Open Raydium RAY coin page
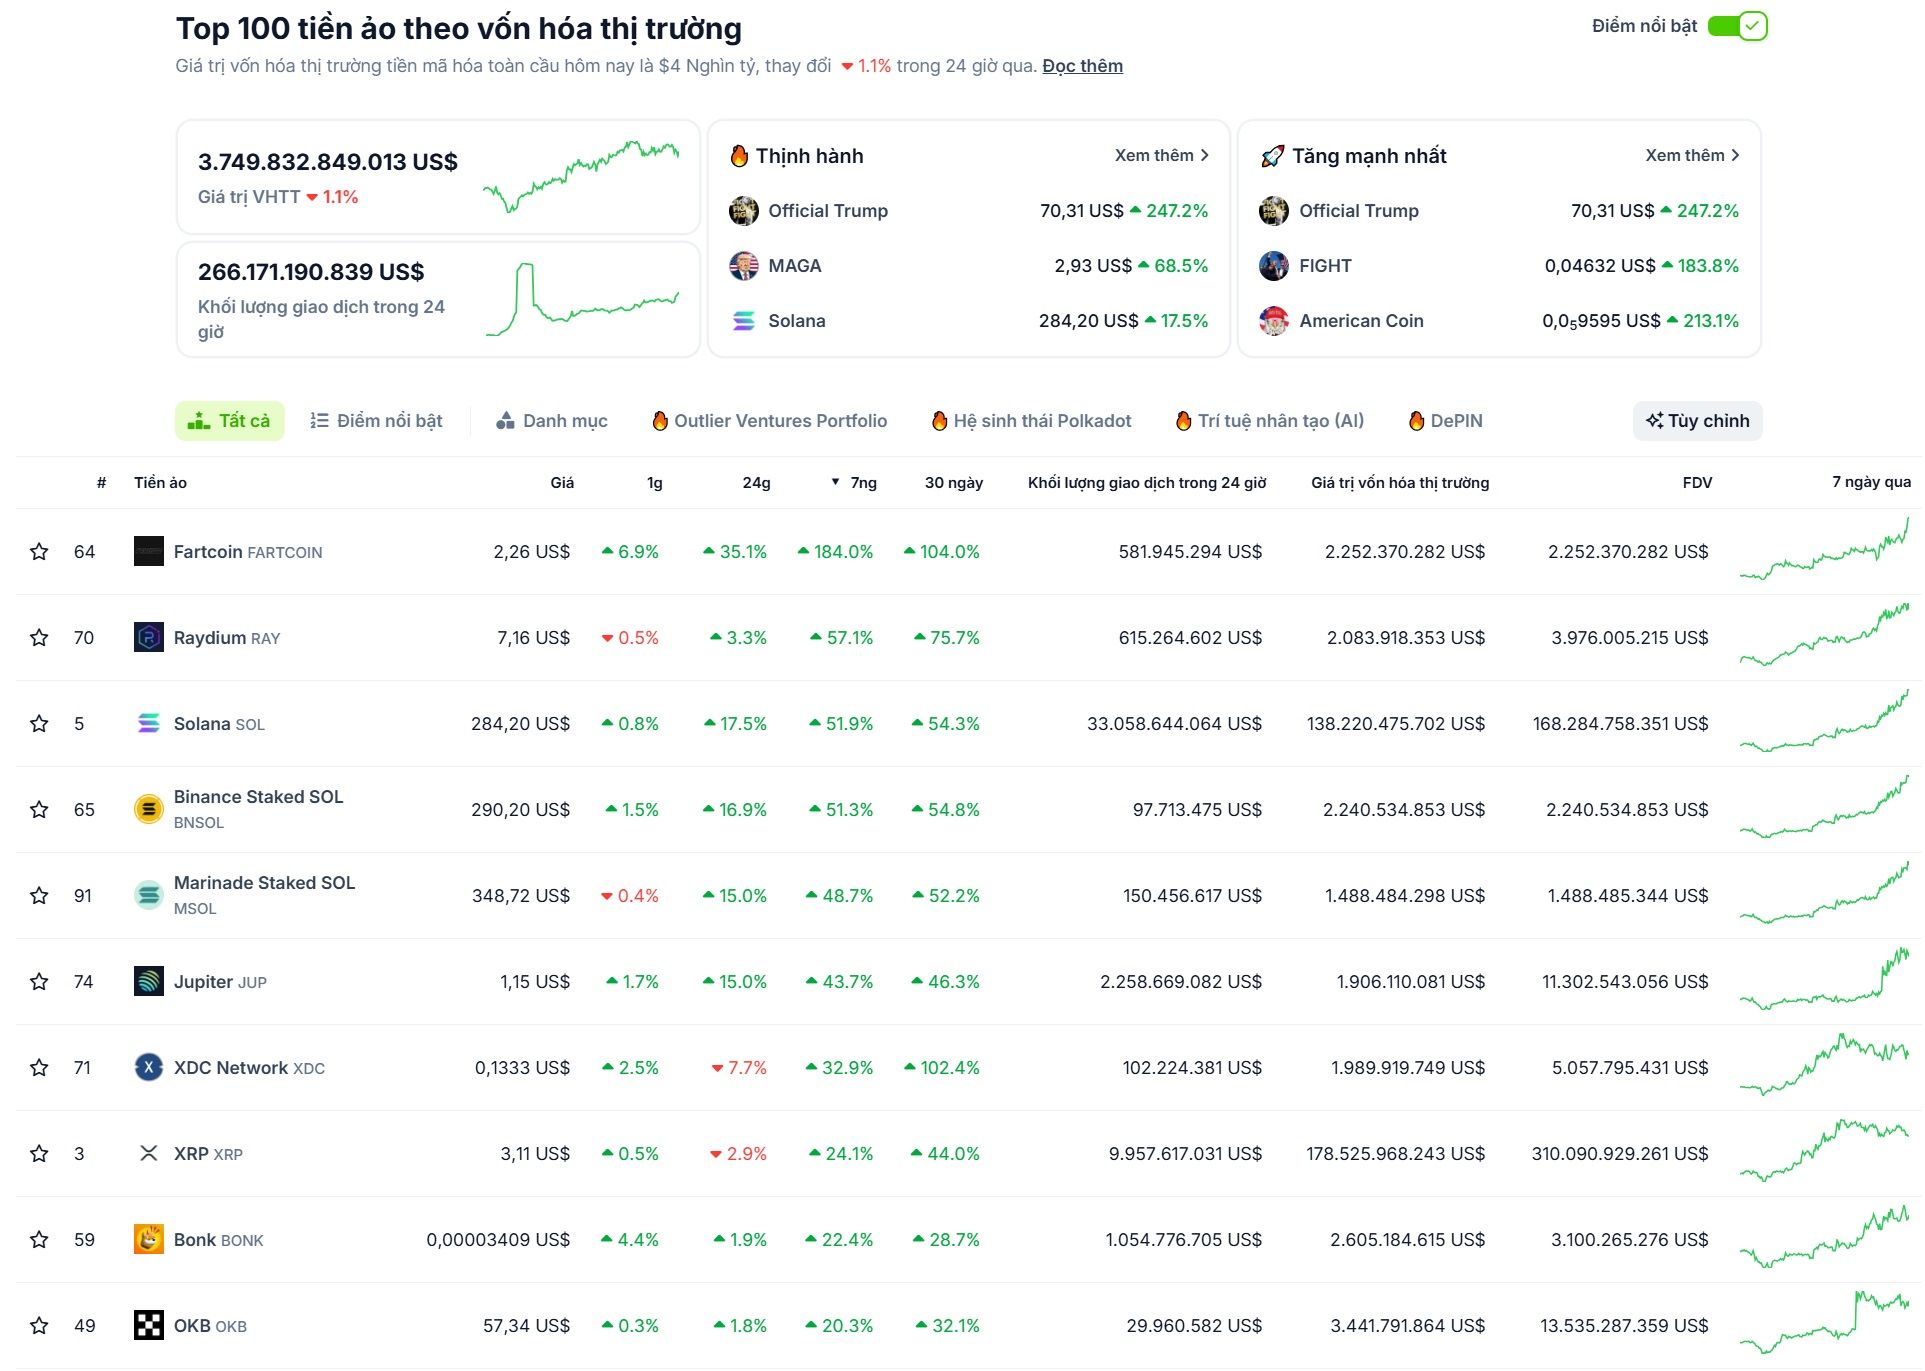 tap(227, 638)
